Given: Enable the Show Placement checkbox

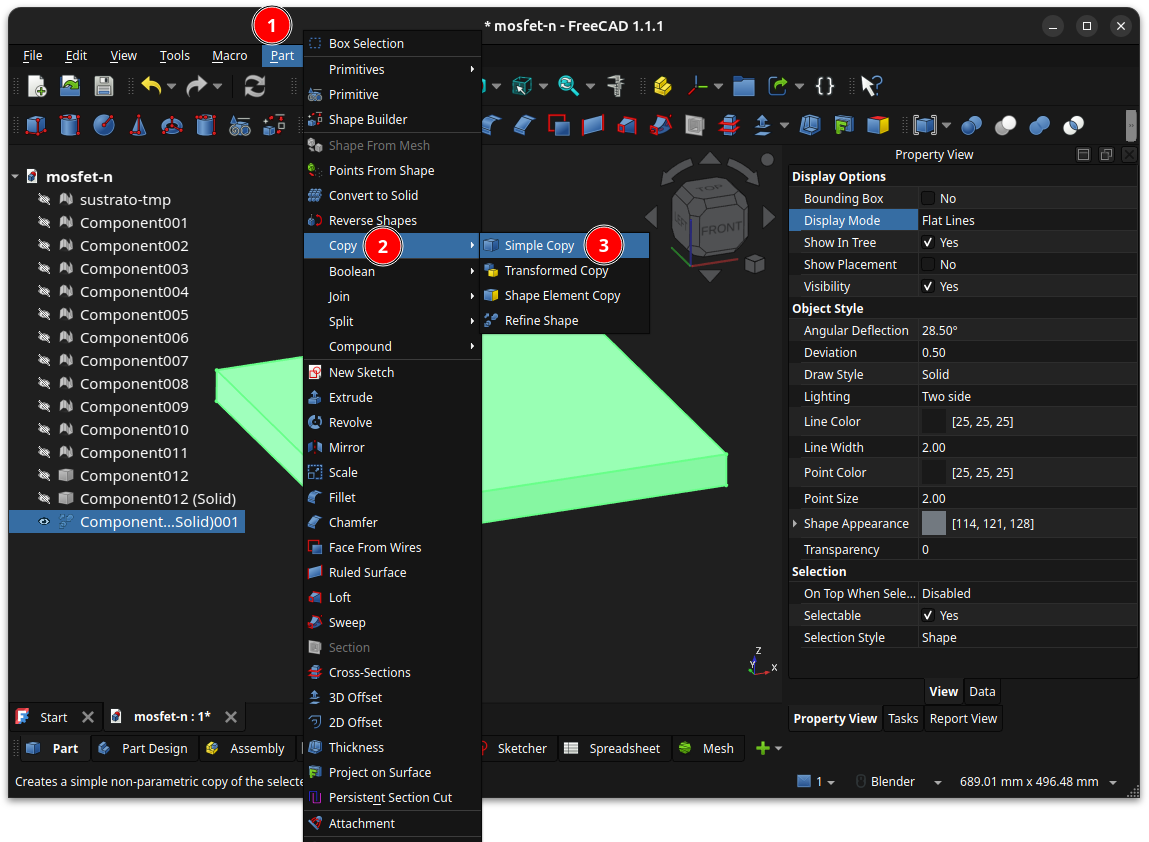Looking at the screenshot, I should [928, 265].
